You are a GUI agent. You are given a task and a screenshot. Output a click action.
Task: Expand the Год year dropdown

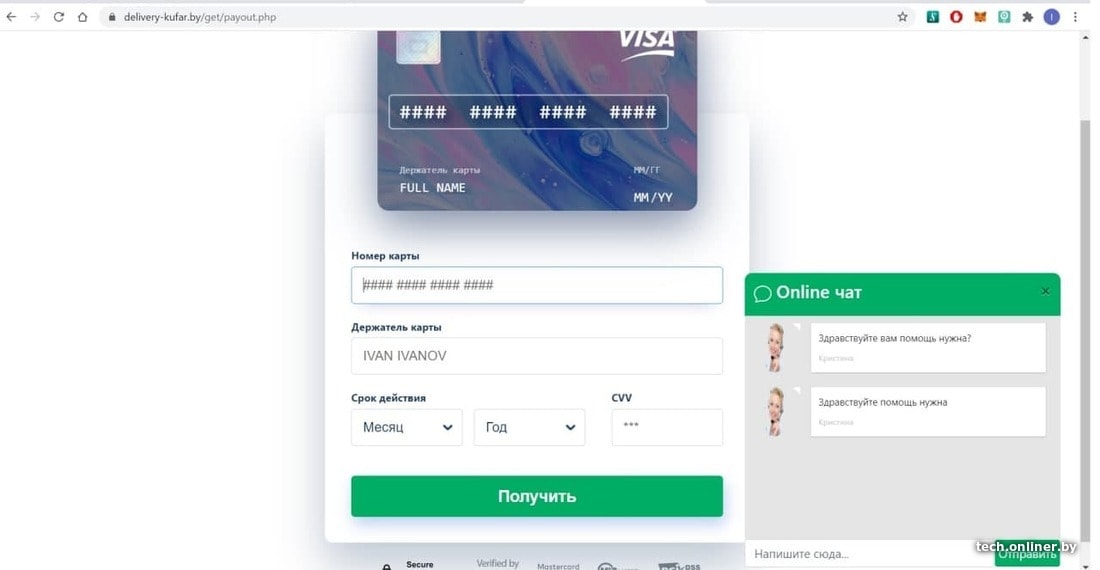530,427
